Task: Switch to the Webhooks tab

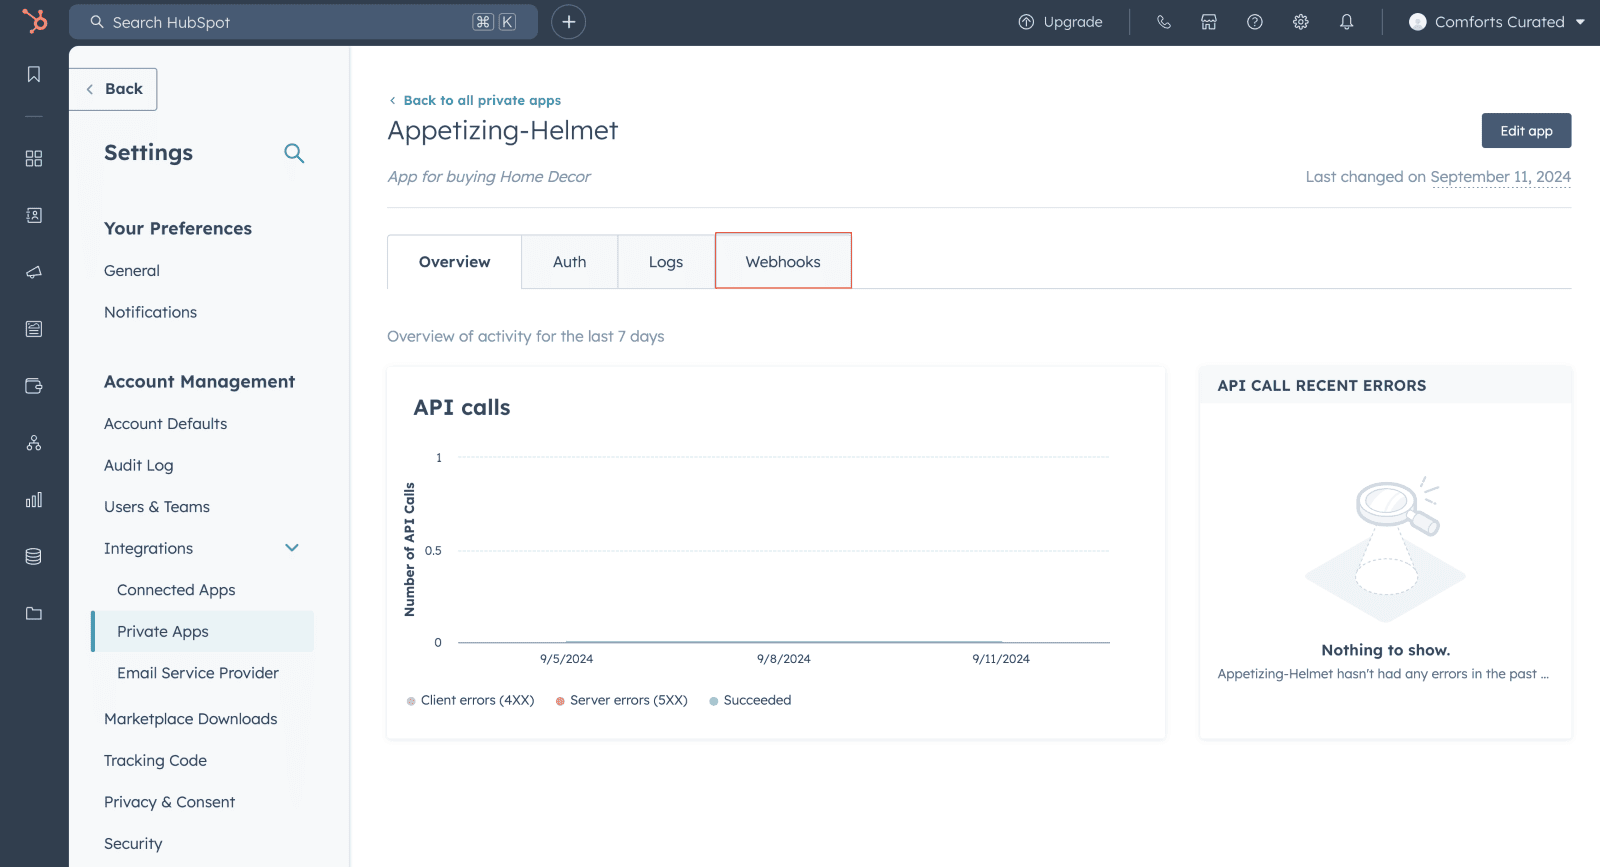Action: tap(783, 261)
